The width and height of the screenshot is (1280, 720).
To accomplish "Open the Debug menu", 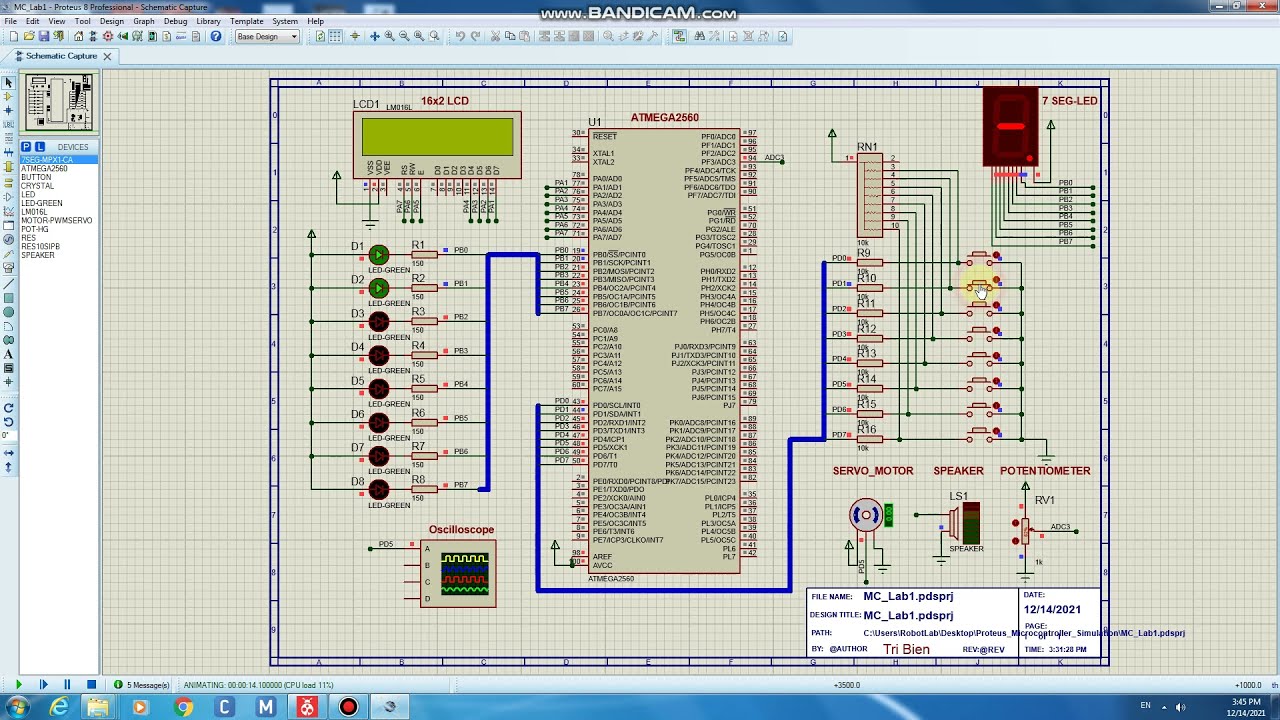I will [175, 21].
